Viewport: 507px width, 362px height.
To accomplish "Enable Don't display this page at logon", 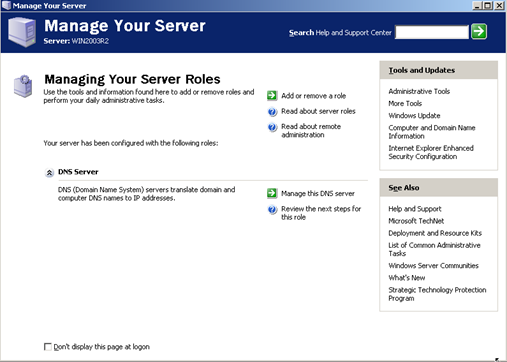I will coord(48,347).
